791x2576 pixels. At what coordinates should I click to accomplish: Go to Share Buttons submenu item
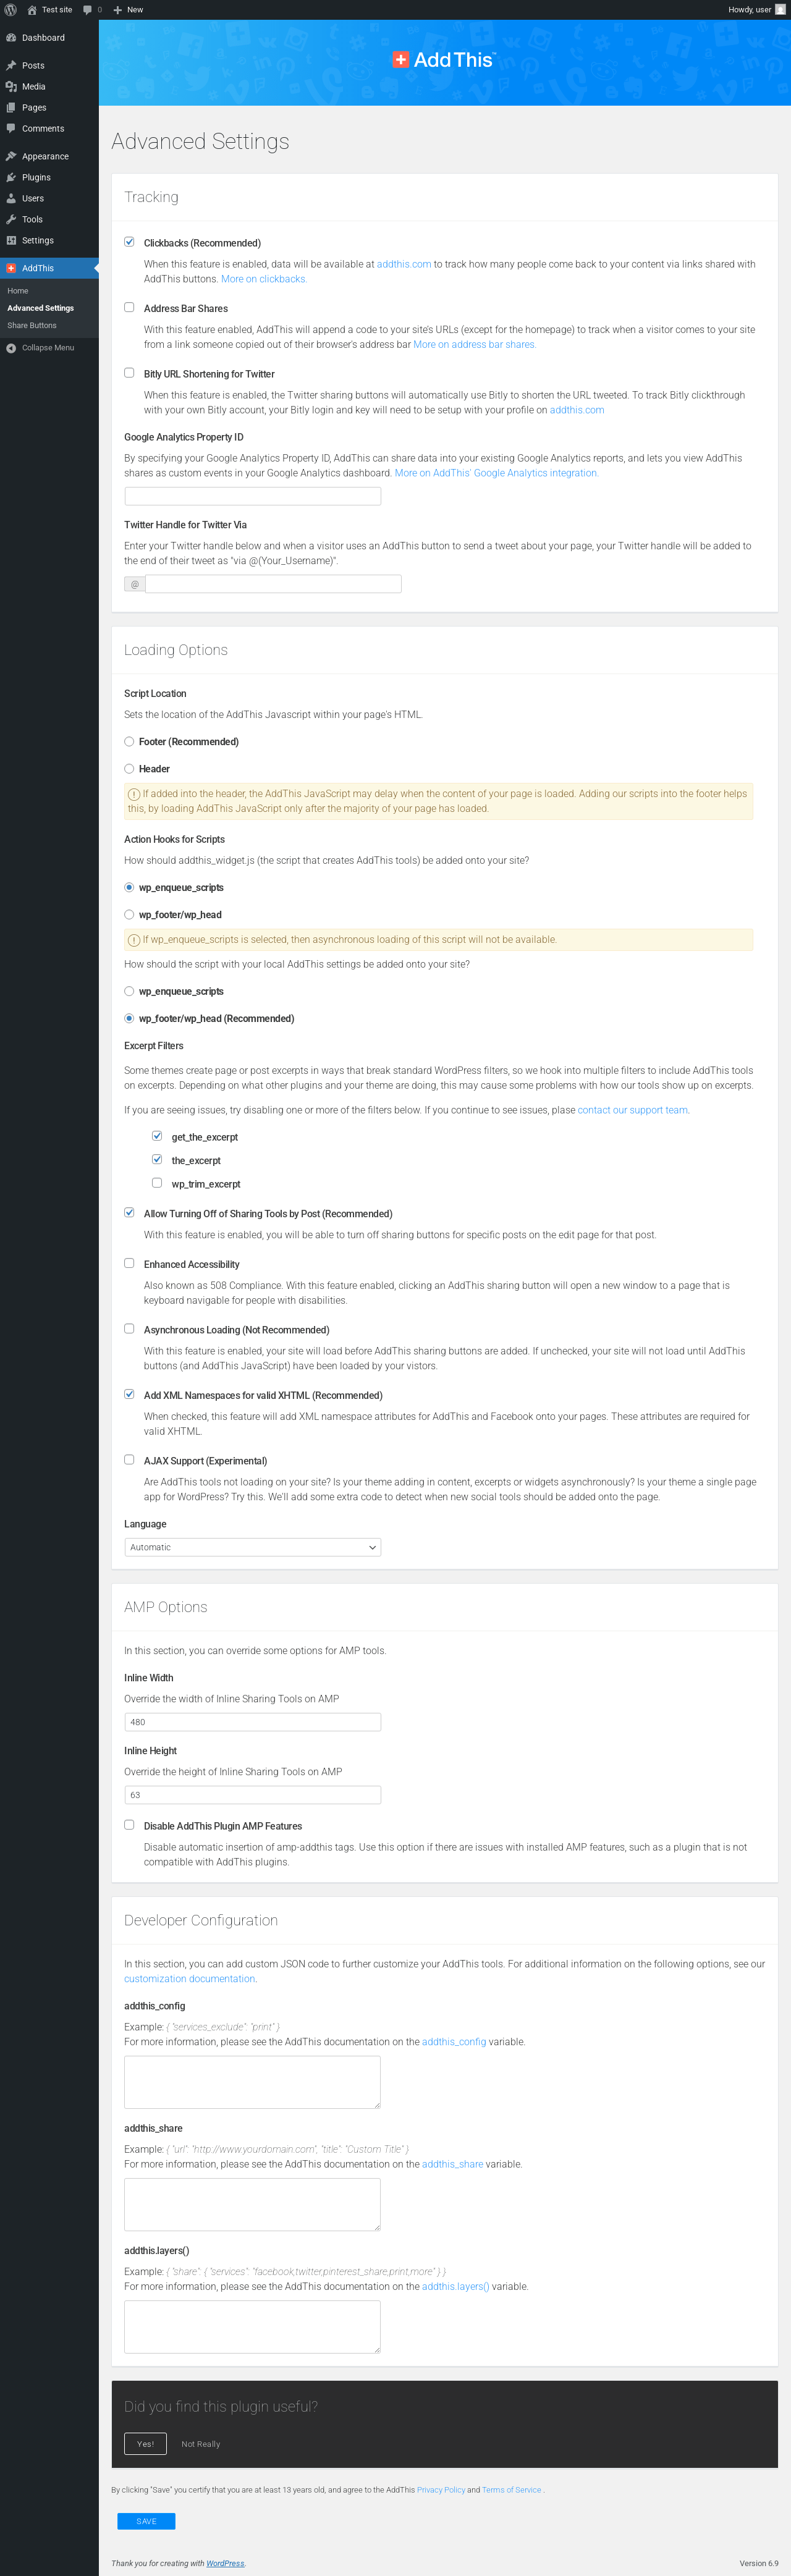(32, 326)
